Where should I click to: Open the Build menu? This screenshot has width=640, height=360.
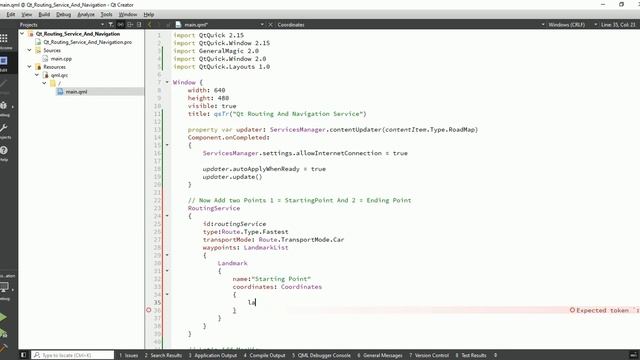tap(44, 14)
